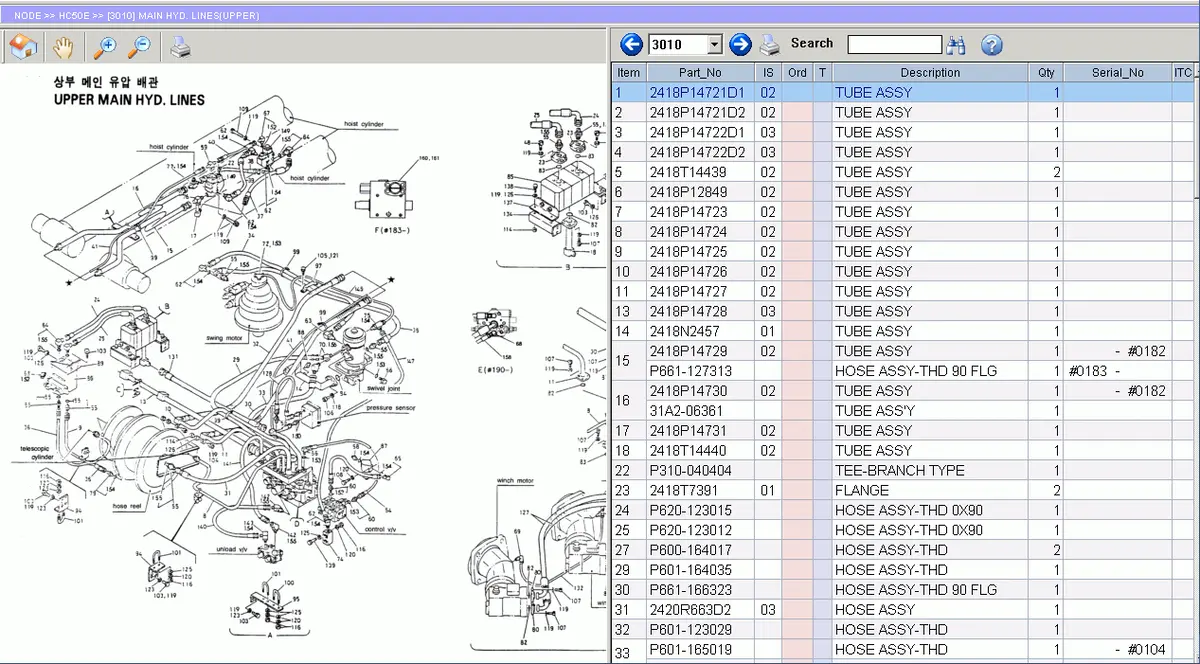Open help with question mark icon

991,44
